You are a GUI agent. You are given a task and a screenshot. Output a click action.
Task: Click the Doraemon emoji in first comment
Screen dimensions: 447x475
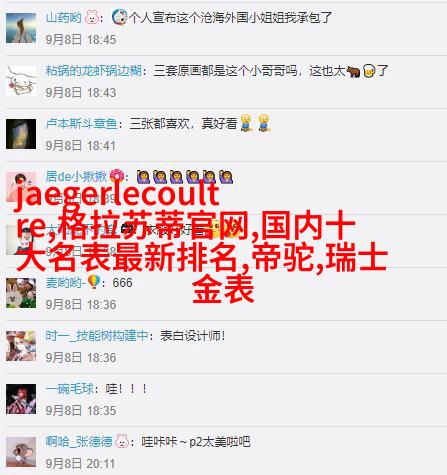pos(119,17)
